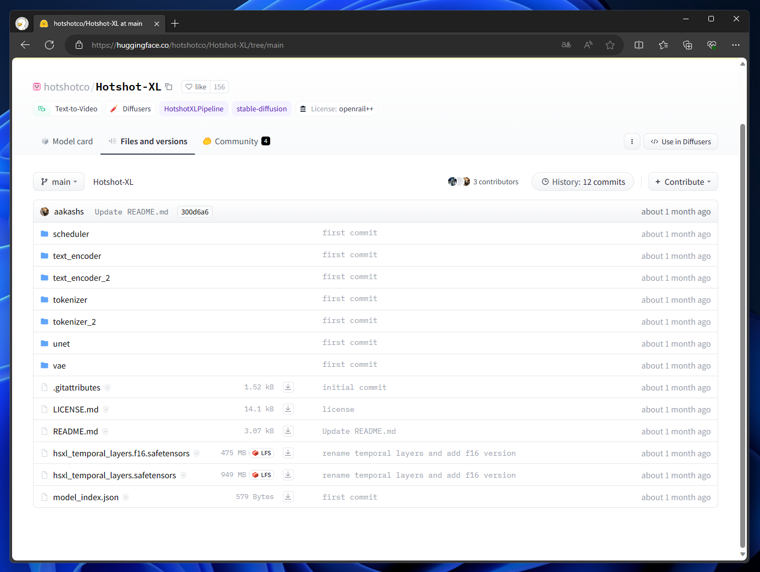
Task: Open browser essentials heart icon
Action: (712, 45)
